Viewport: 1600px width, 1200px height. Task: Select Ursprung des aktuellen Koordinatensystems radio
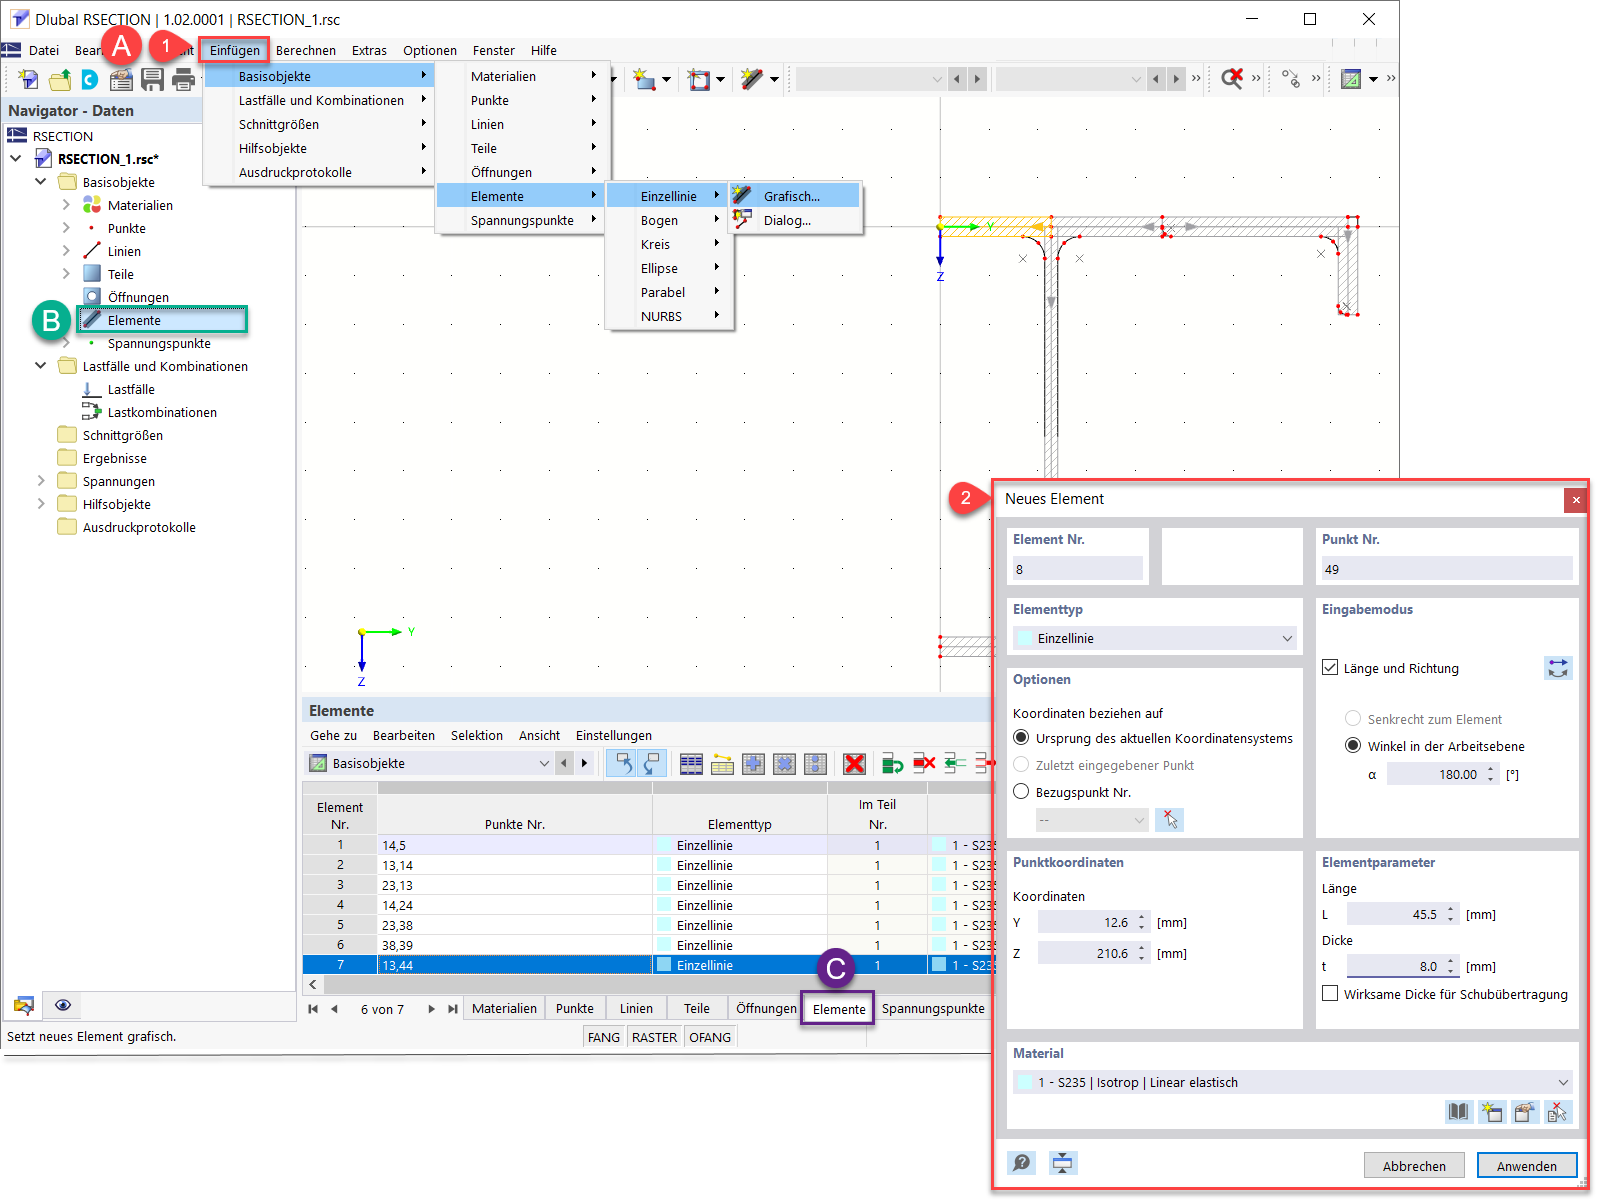pos(1021,738)
